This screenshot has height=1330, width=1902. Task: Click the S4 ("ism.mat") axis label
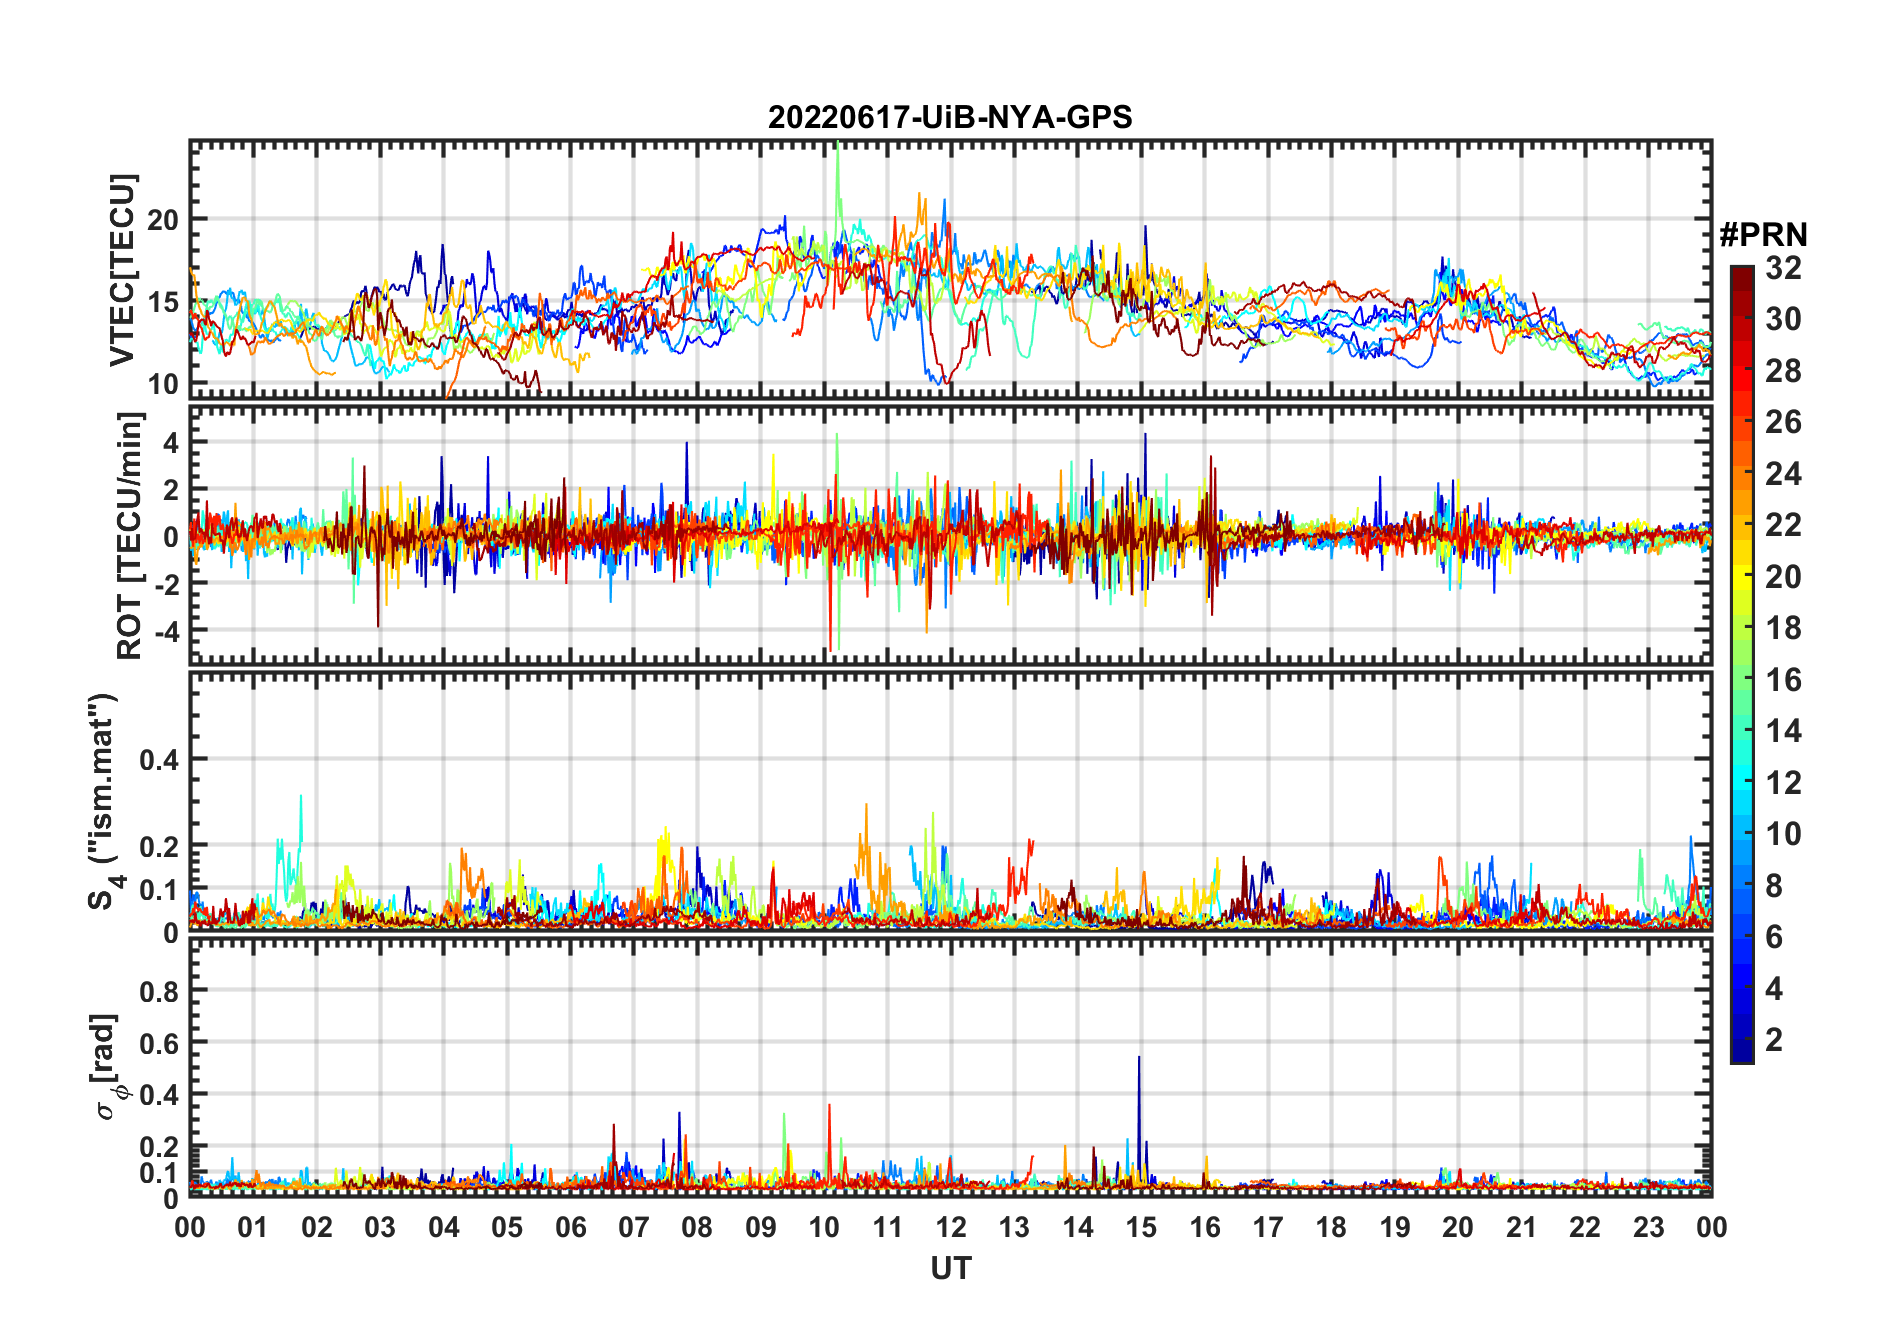point(103,801)
